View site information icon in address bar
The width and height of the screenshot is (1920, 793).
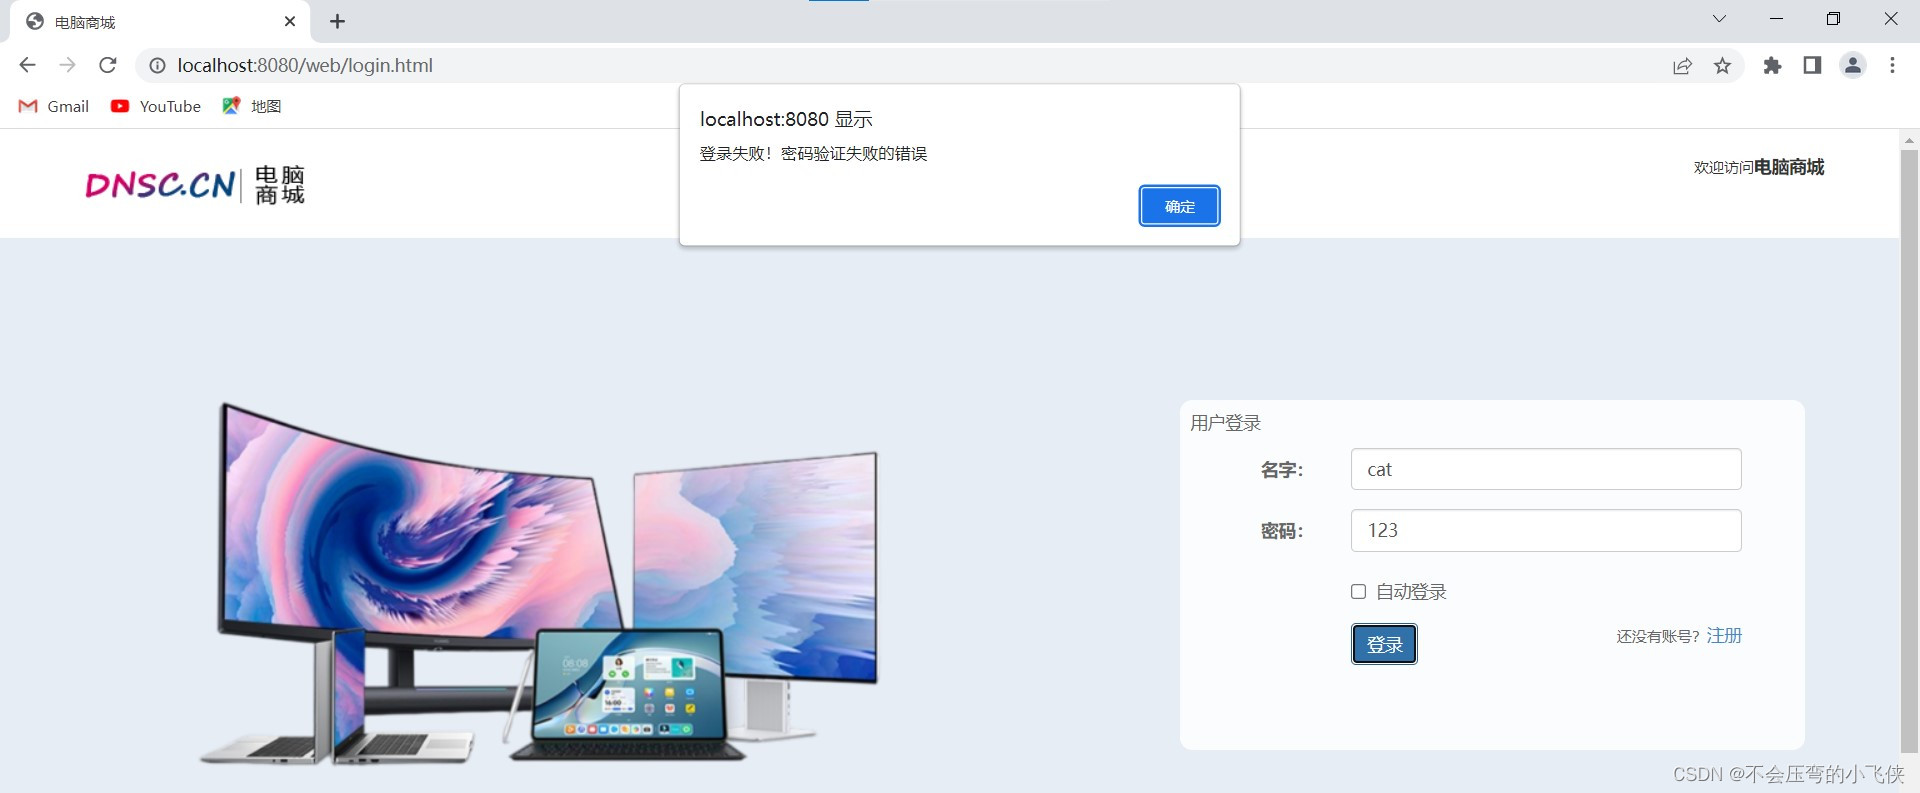click(x=157, y=66)
